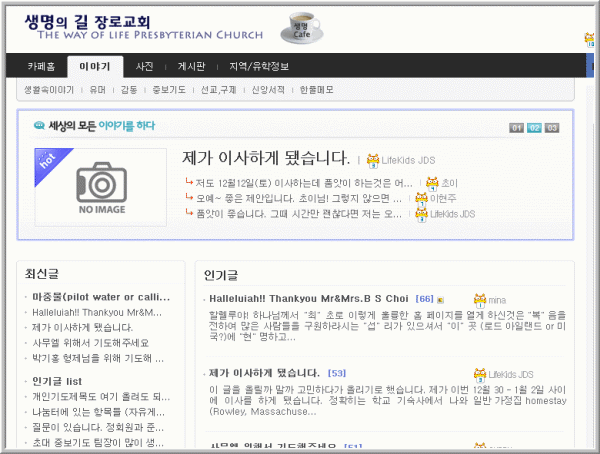Open the 인기글 list heading link
The height and width of the screenshot is (454, 600).
57,381
